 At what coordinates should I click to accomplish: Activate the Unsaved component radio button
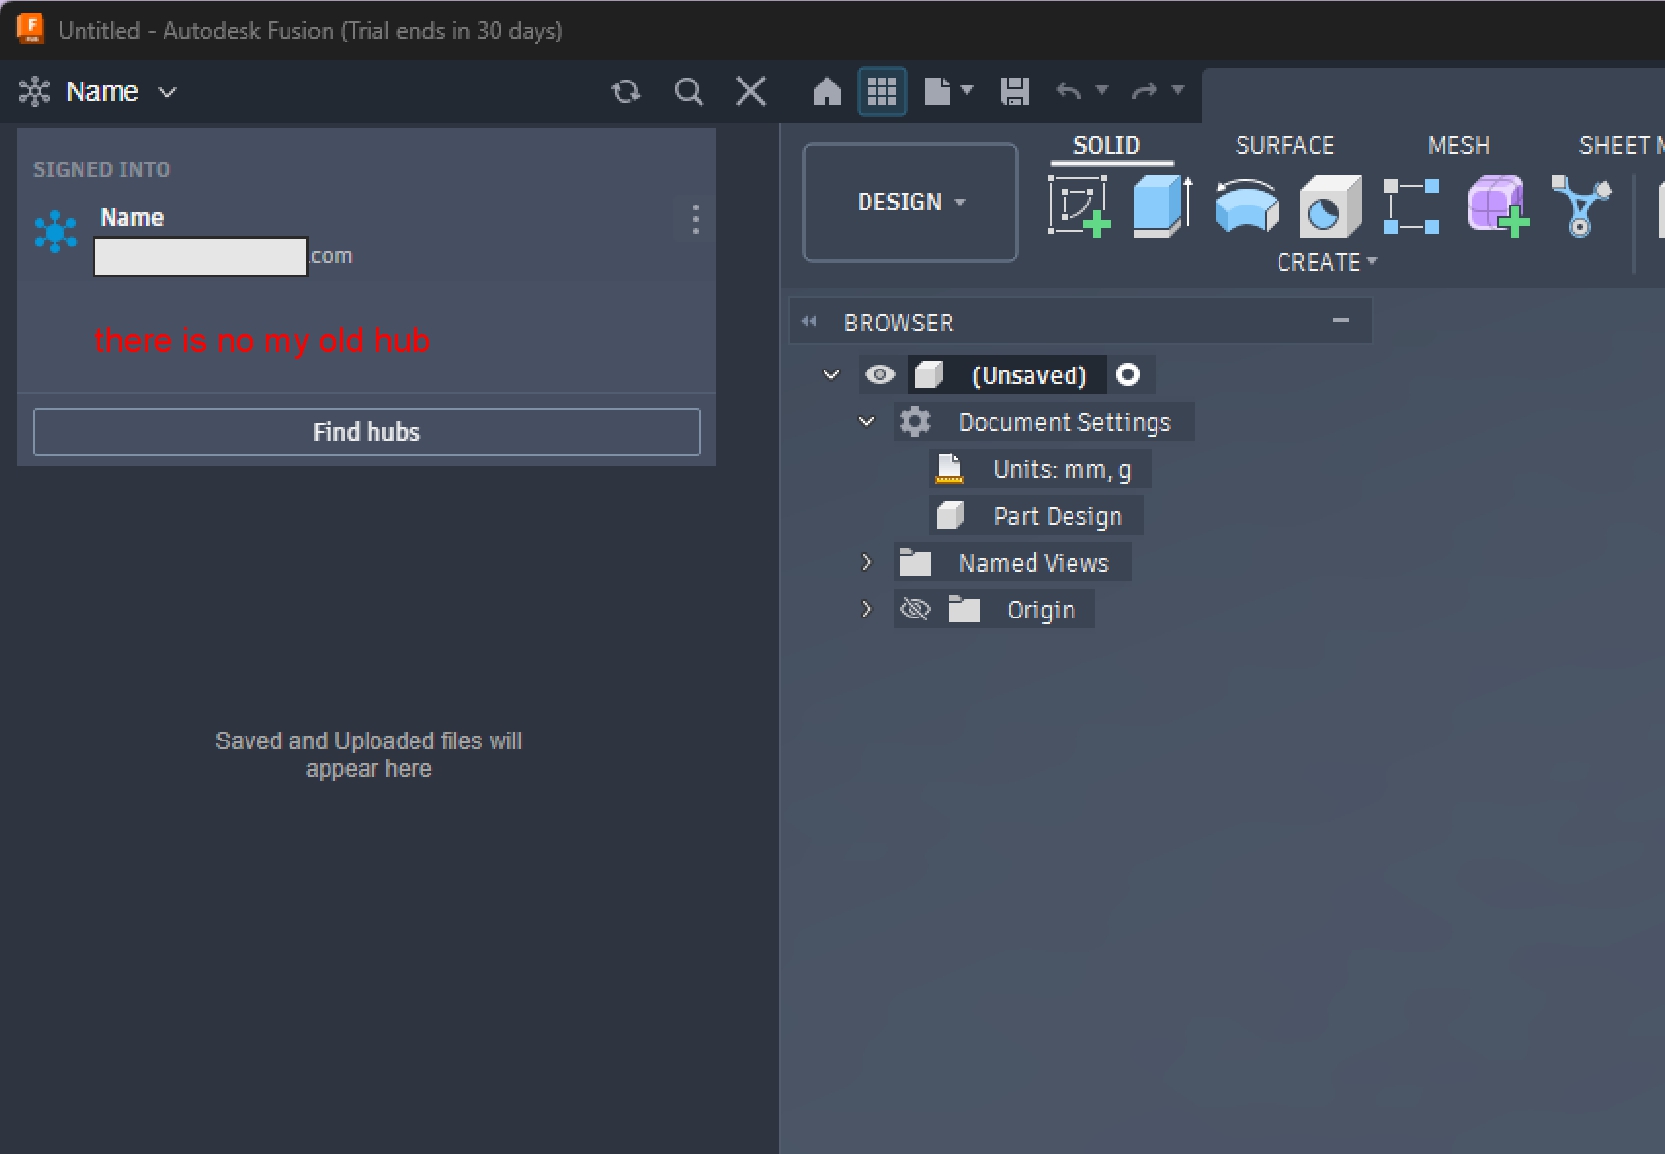coord(1128,375)
